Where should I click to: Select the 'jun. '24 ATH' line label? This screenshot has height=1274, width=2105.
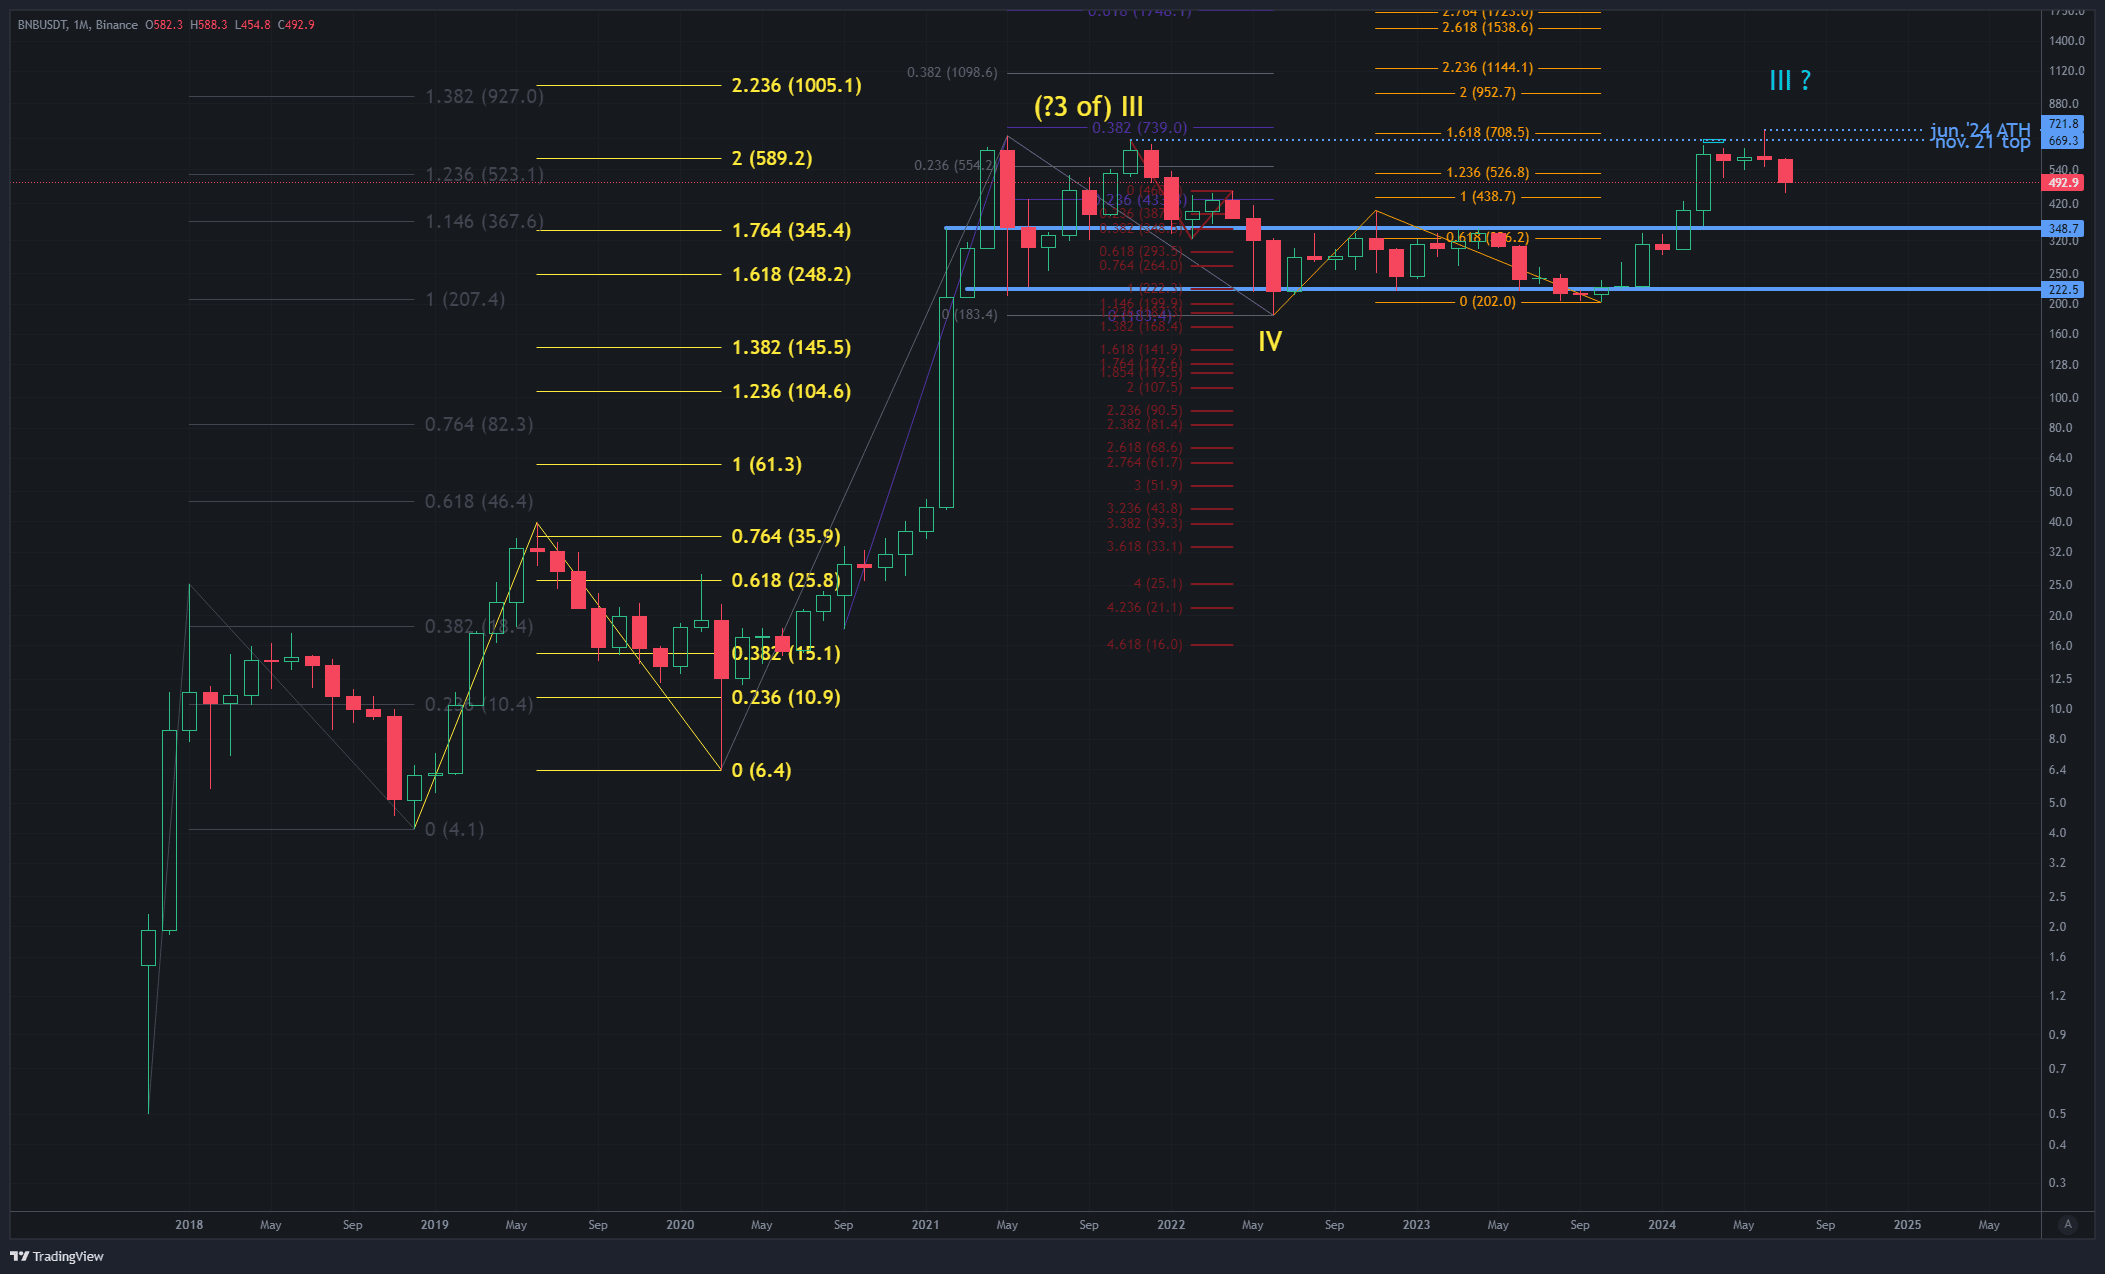[1979, 129]
